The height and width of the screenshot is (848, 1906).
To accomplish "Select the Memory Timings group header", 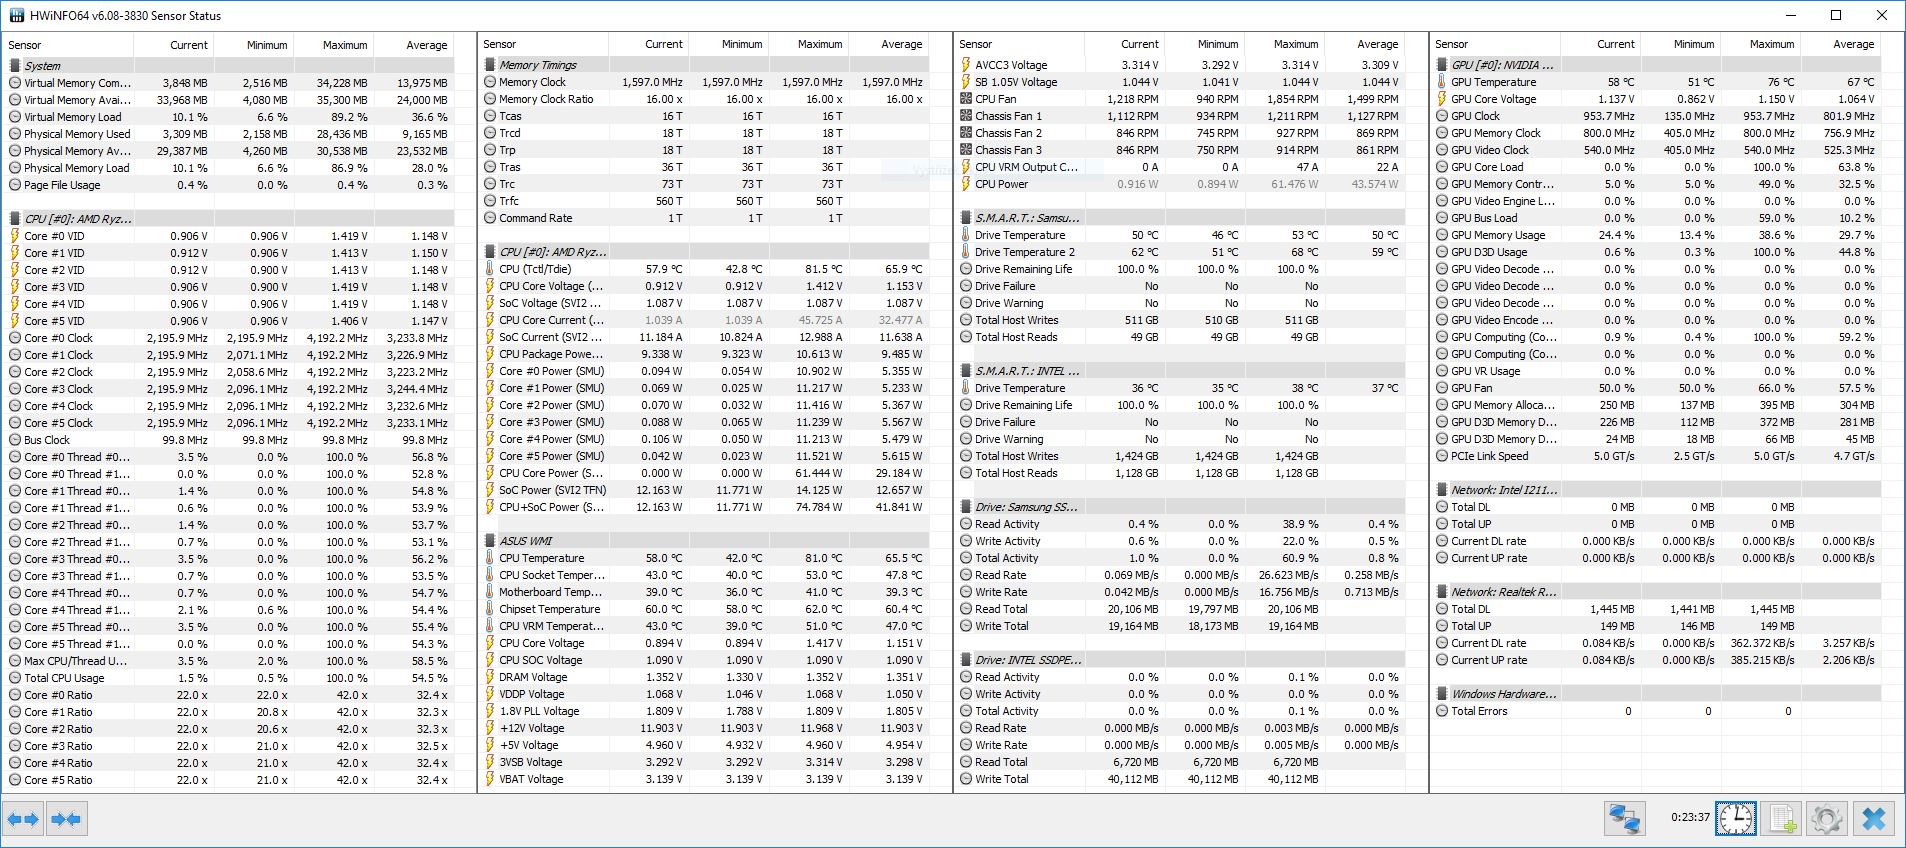I will (x=537, y=65).
